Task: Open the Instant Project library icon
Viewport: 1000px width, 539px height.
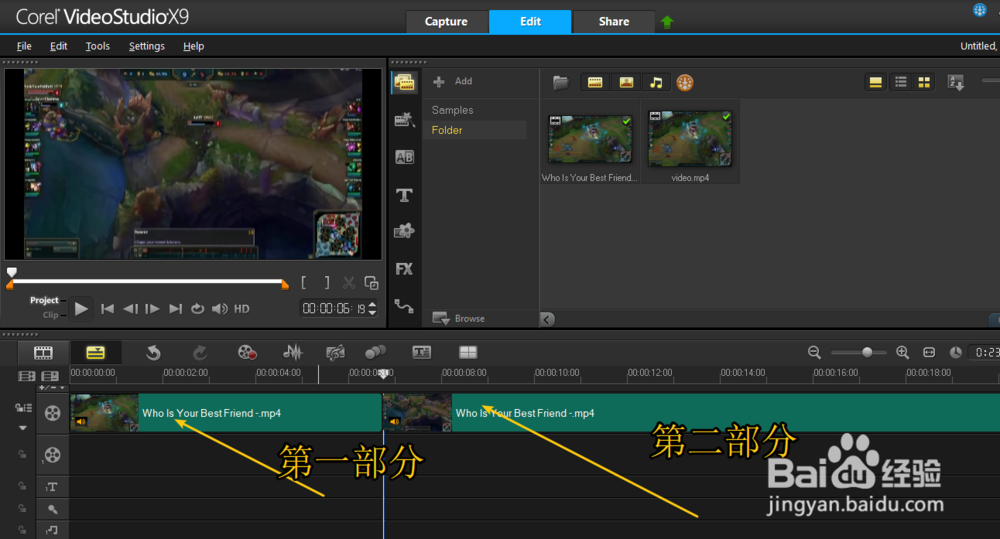Action: (404, 119)
